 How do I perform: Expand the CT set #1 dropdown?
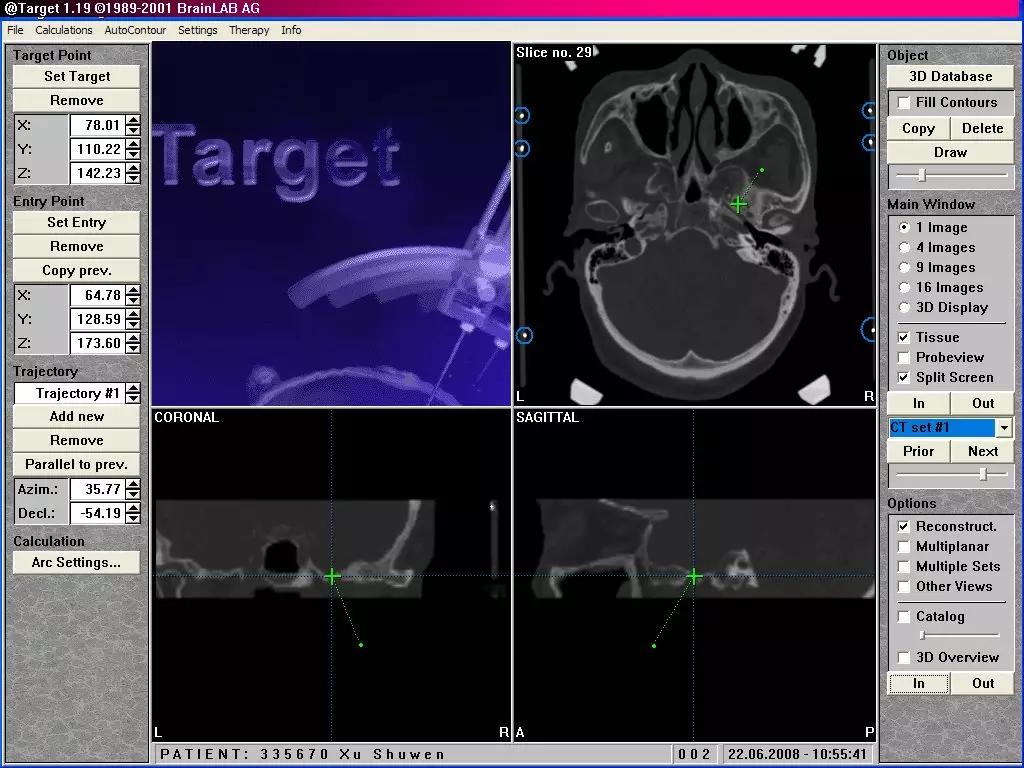pos(1004,428)
